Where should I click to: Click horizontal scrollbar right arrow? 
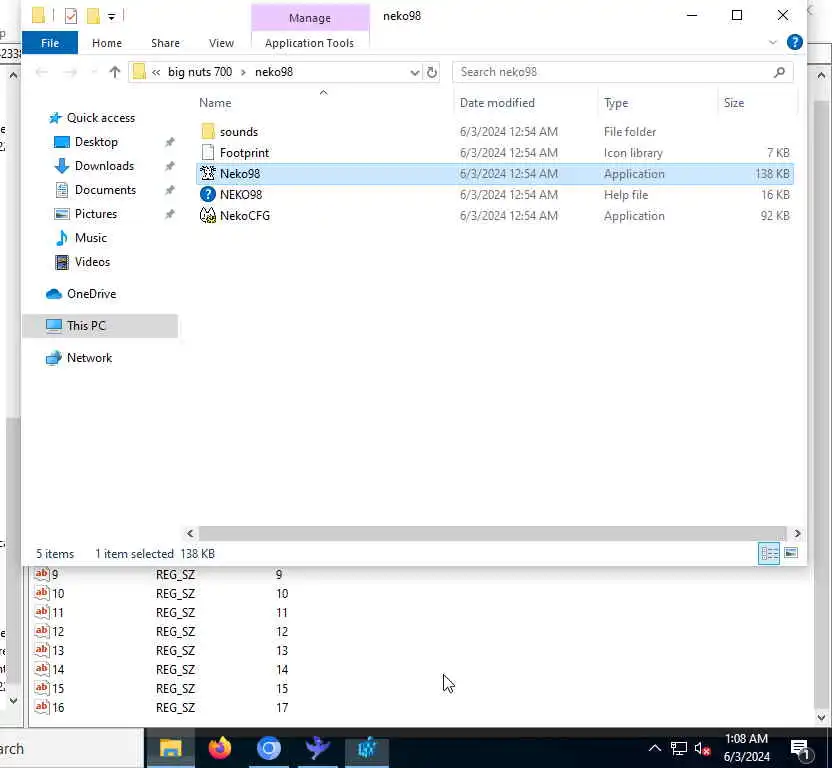(x=796, y=533)
